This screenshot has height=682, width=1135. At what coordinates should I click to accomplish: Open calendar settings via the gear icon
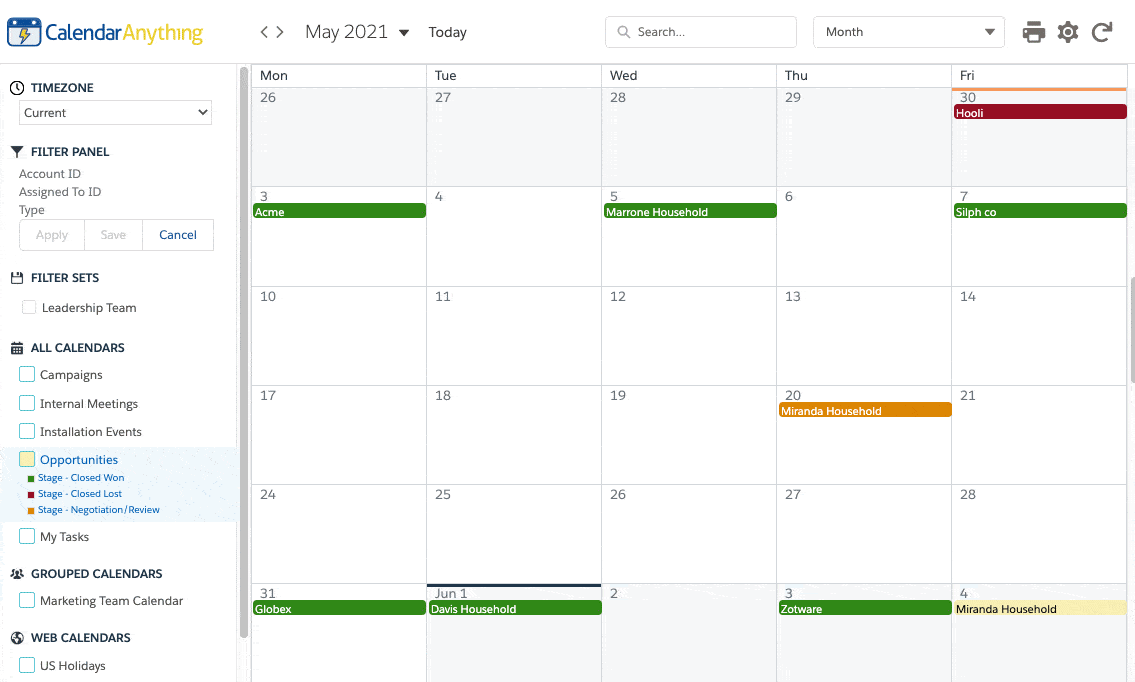click(1067, 32)
